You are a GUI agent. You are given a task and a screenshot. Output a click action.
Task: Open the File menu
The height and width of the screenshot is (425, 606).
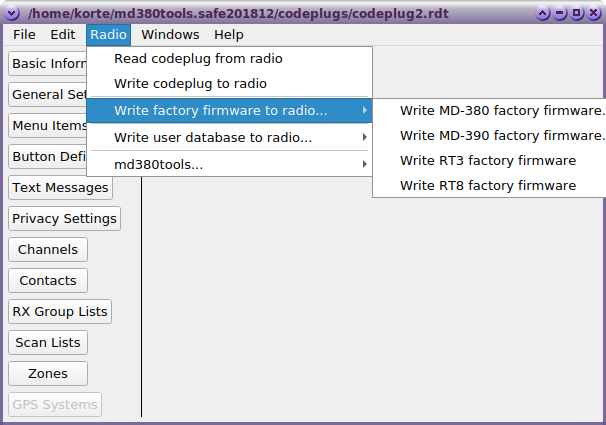pos(25,34)
